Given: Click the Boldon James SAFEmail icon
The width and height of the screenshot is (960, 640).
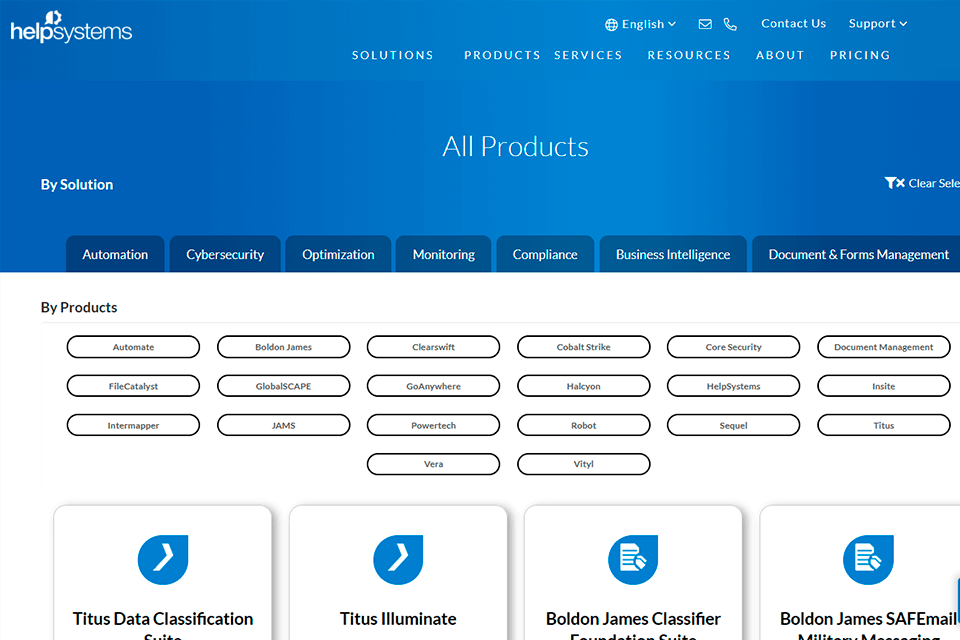Looking at the screenshot, I should (868, 560).
